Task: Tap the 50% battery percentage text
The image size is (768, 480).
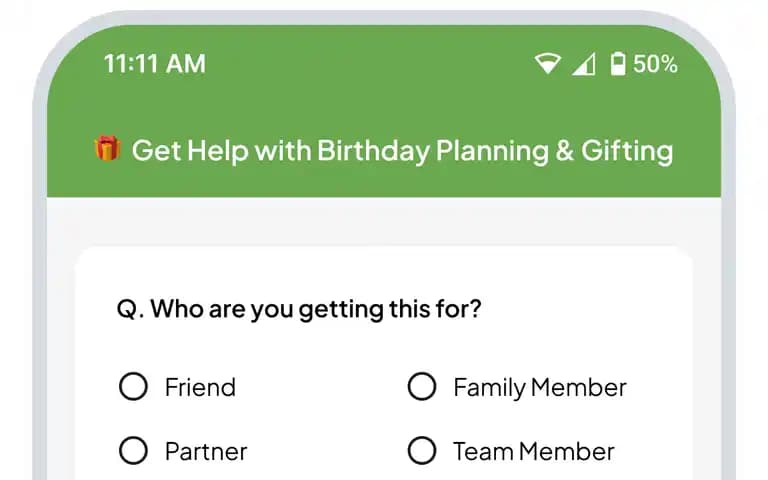Action: [x=655, y=64]
